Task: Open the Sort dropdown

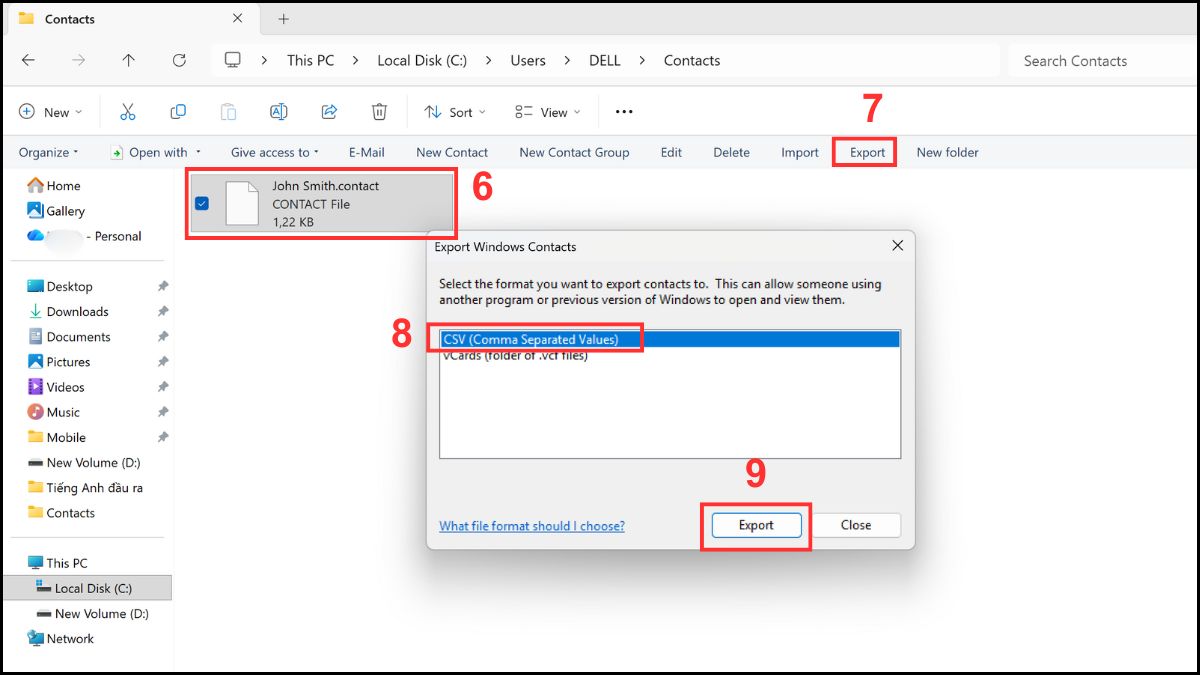Action: point(454,112)
